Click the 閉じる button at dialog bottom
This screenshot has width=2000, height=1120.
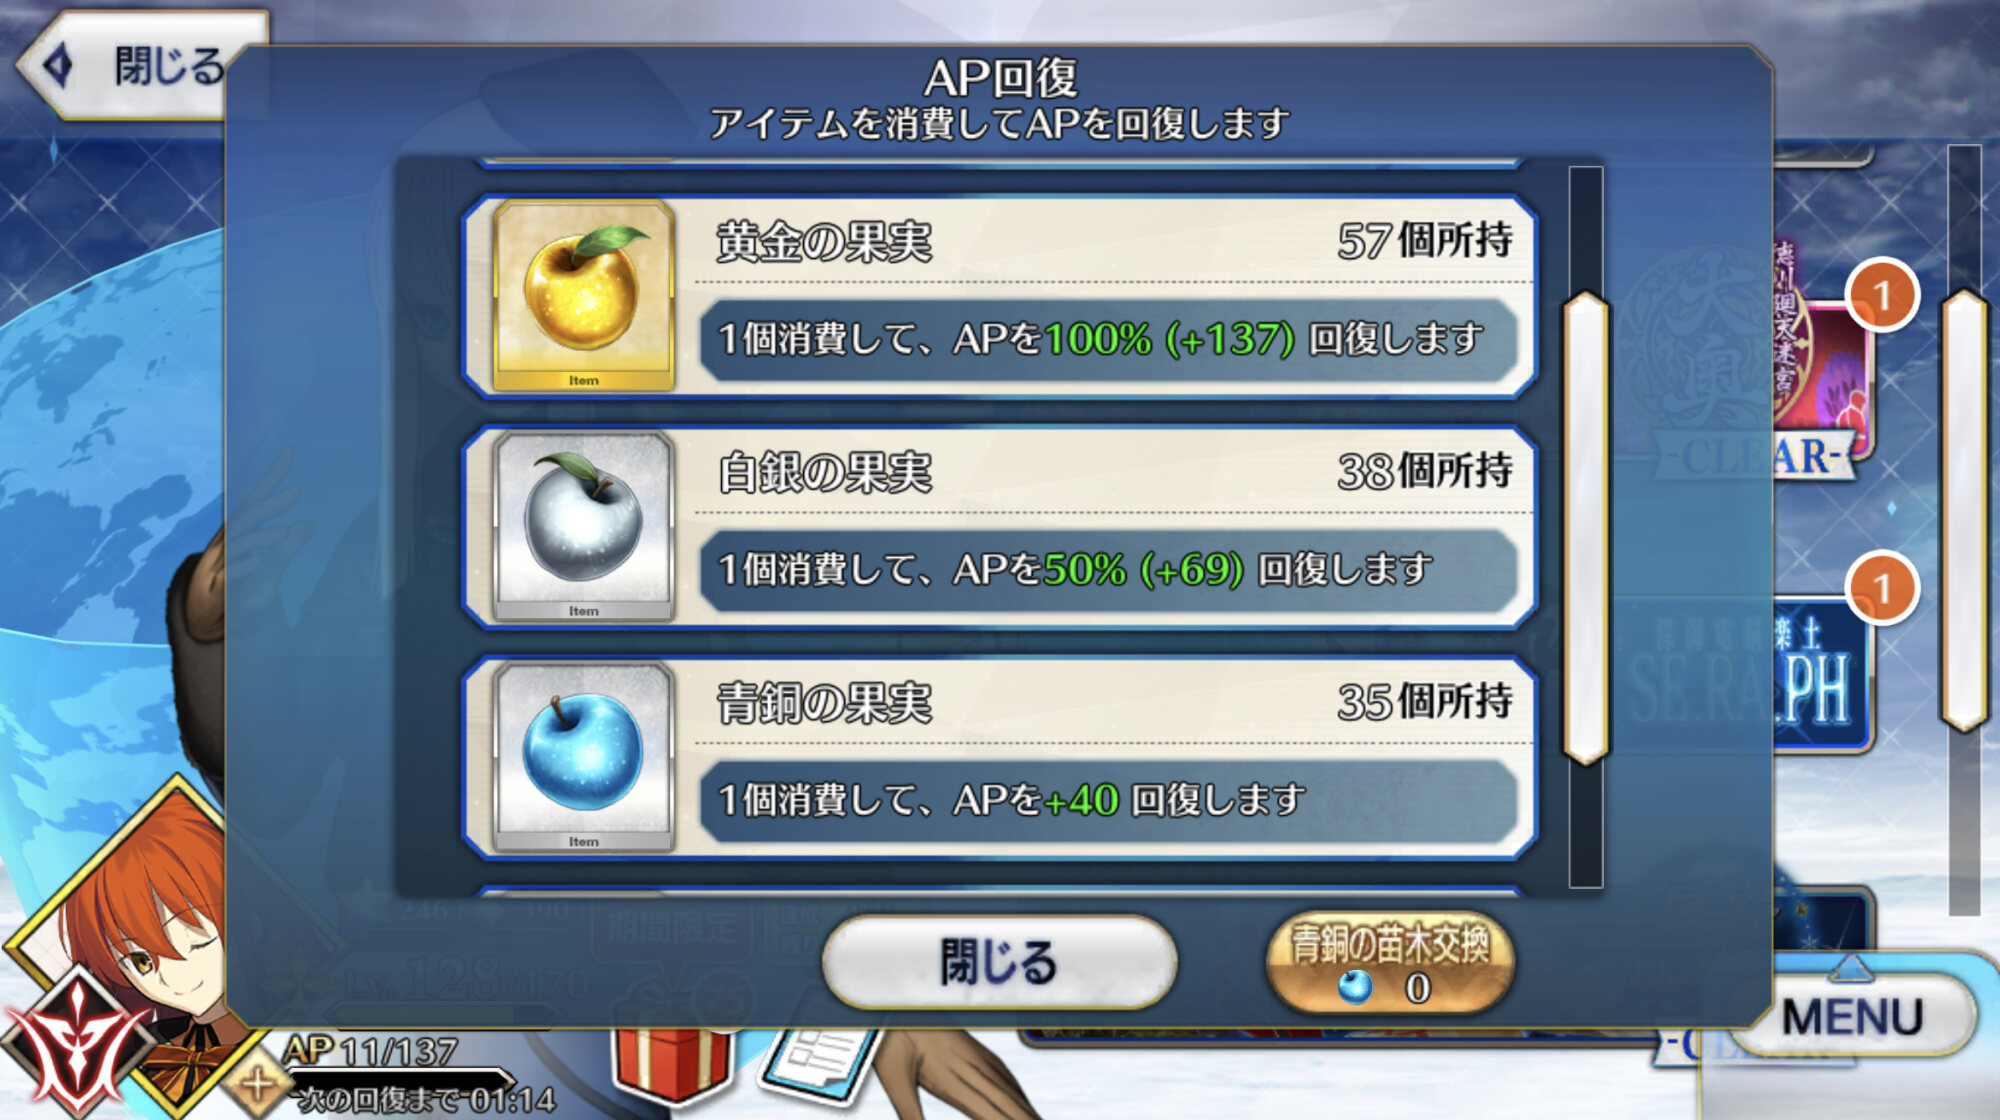point(999,962)
